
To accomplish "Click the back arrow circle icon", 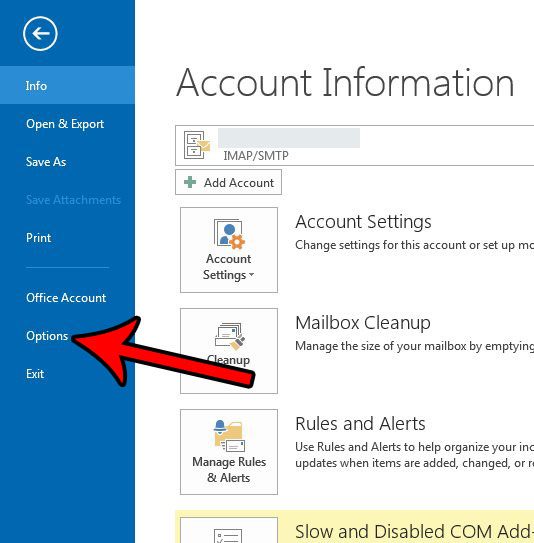I will coord(40,34).
